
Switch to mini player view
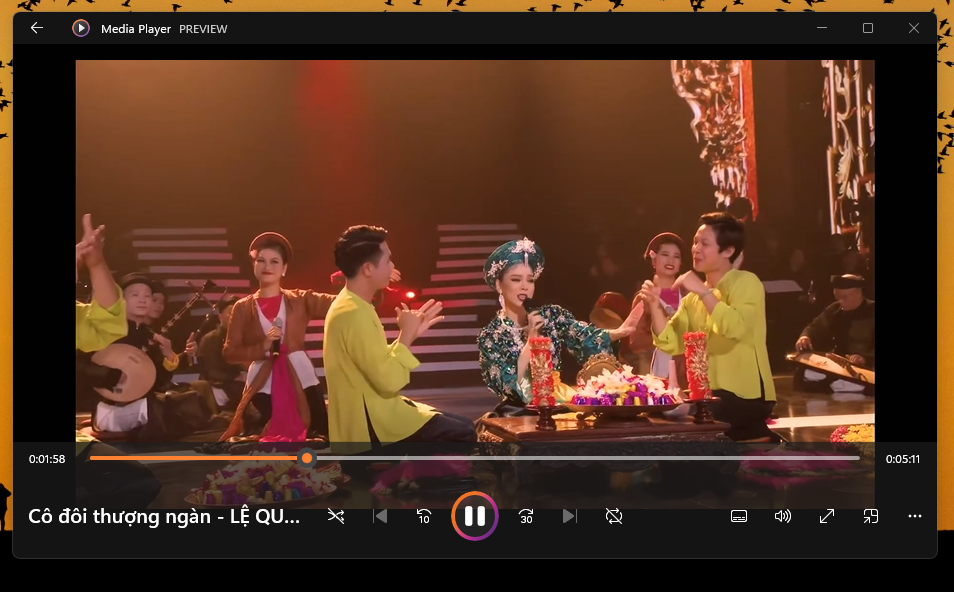click(x=871, y=517)
